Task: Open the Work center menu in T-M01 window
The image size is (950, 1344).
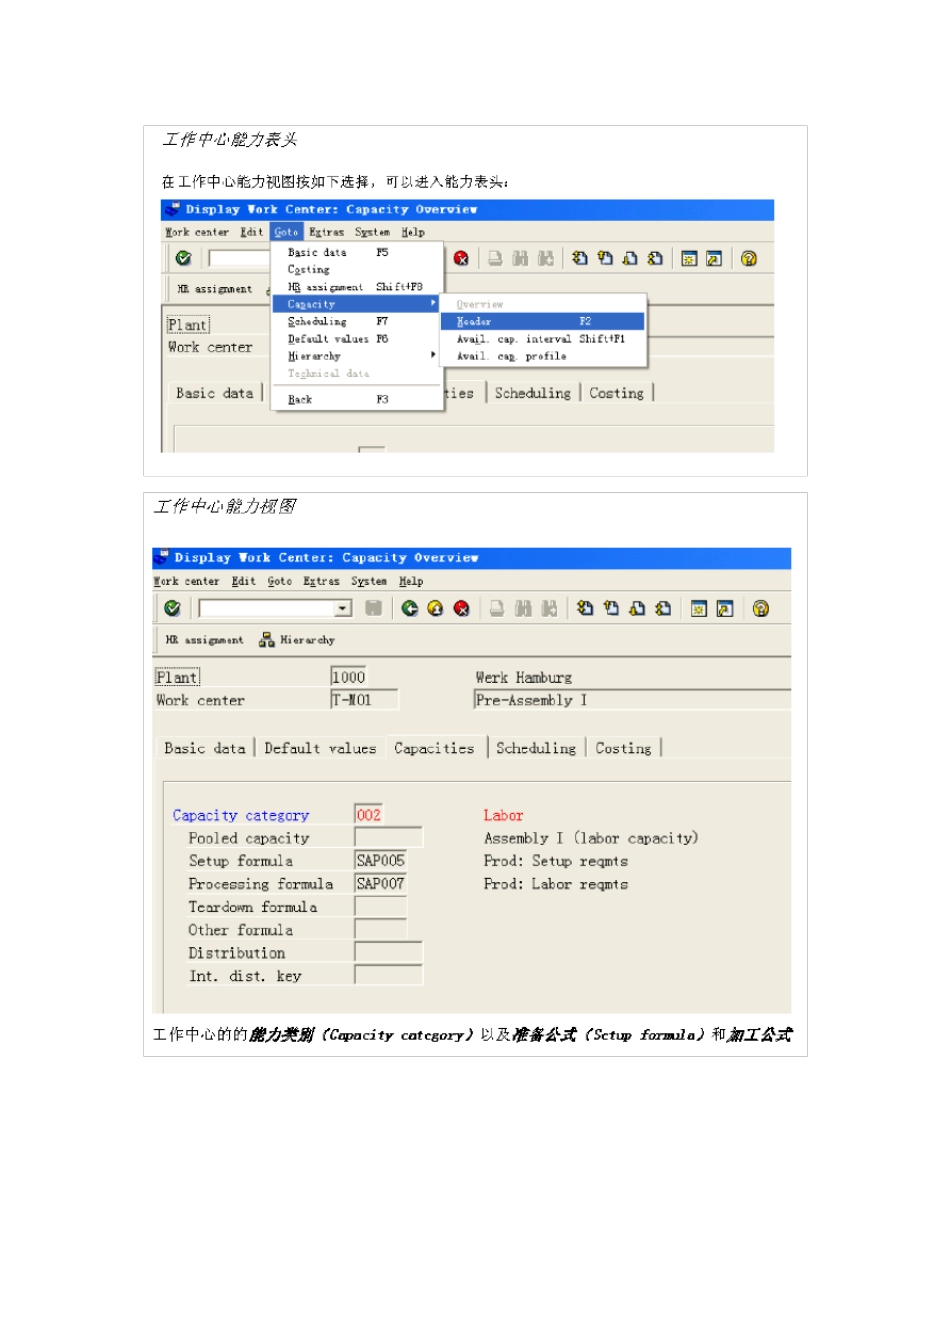Action: 186,581
